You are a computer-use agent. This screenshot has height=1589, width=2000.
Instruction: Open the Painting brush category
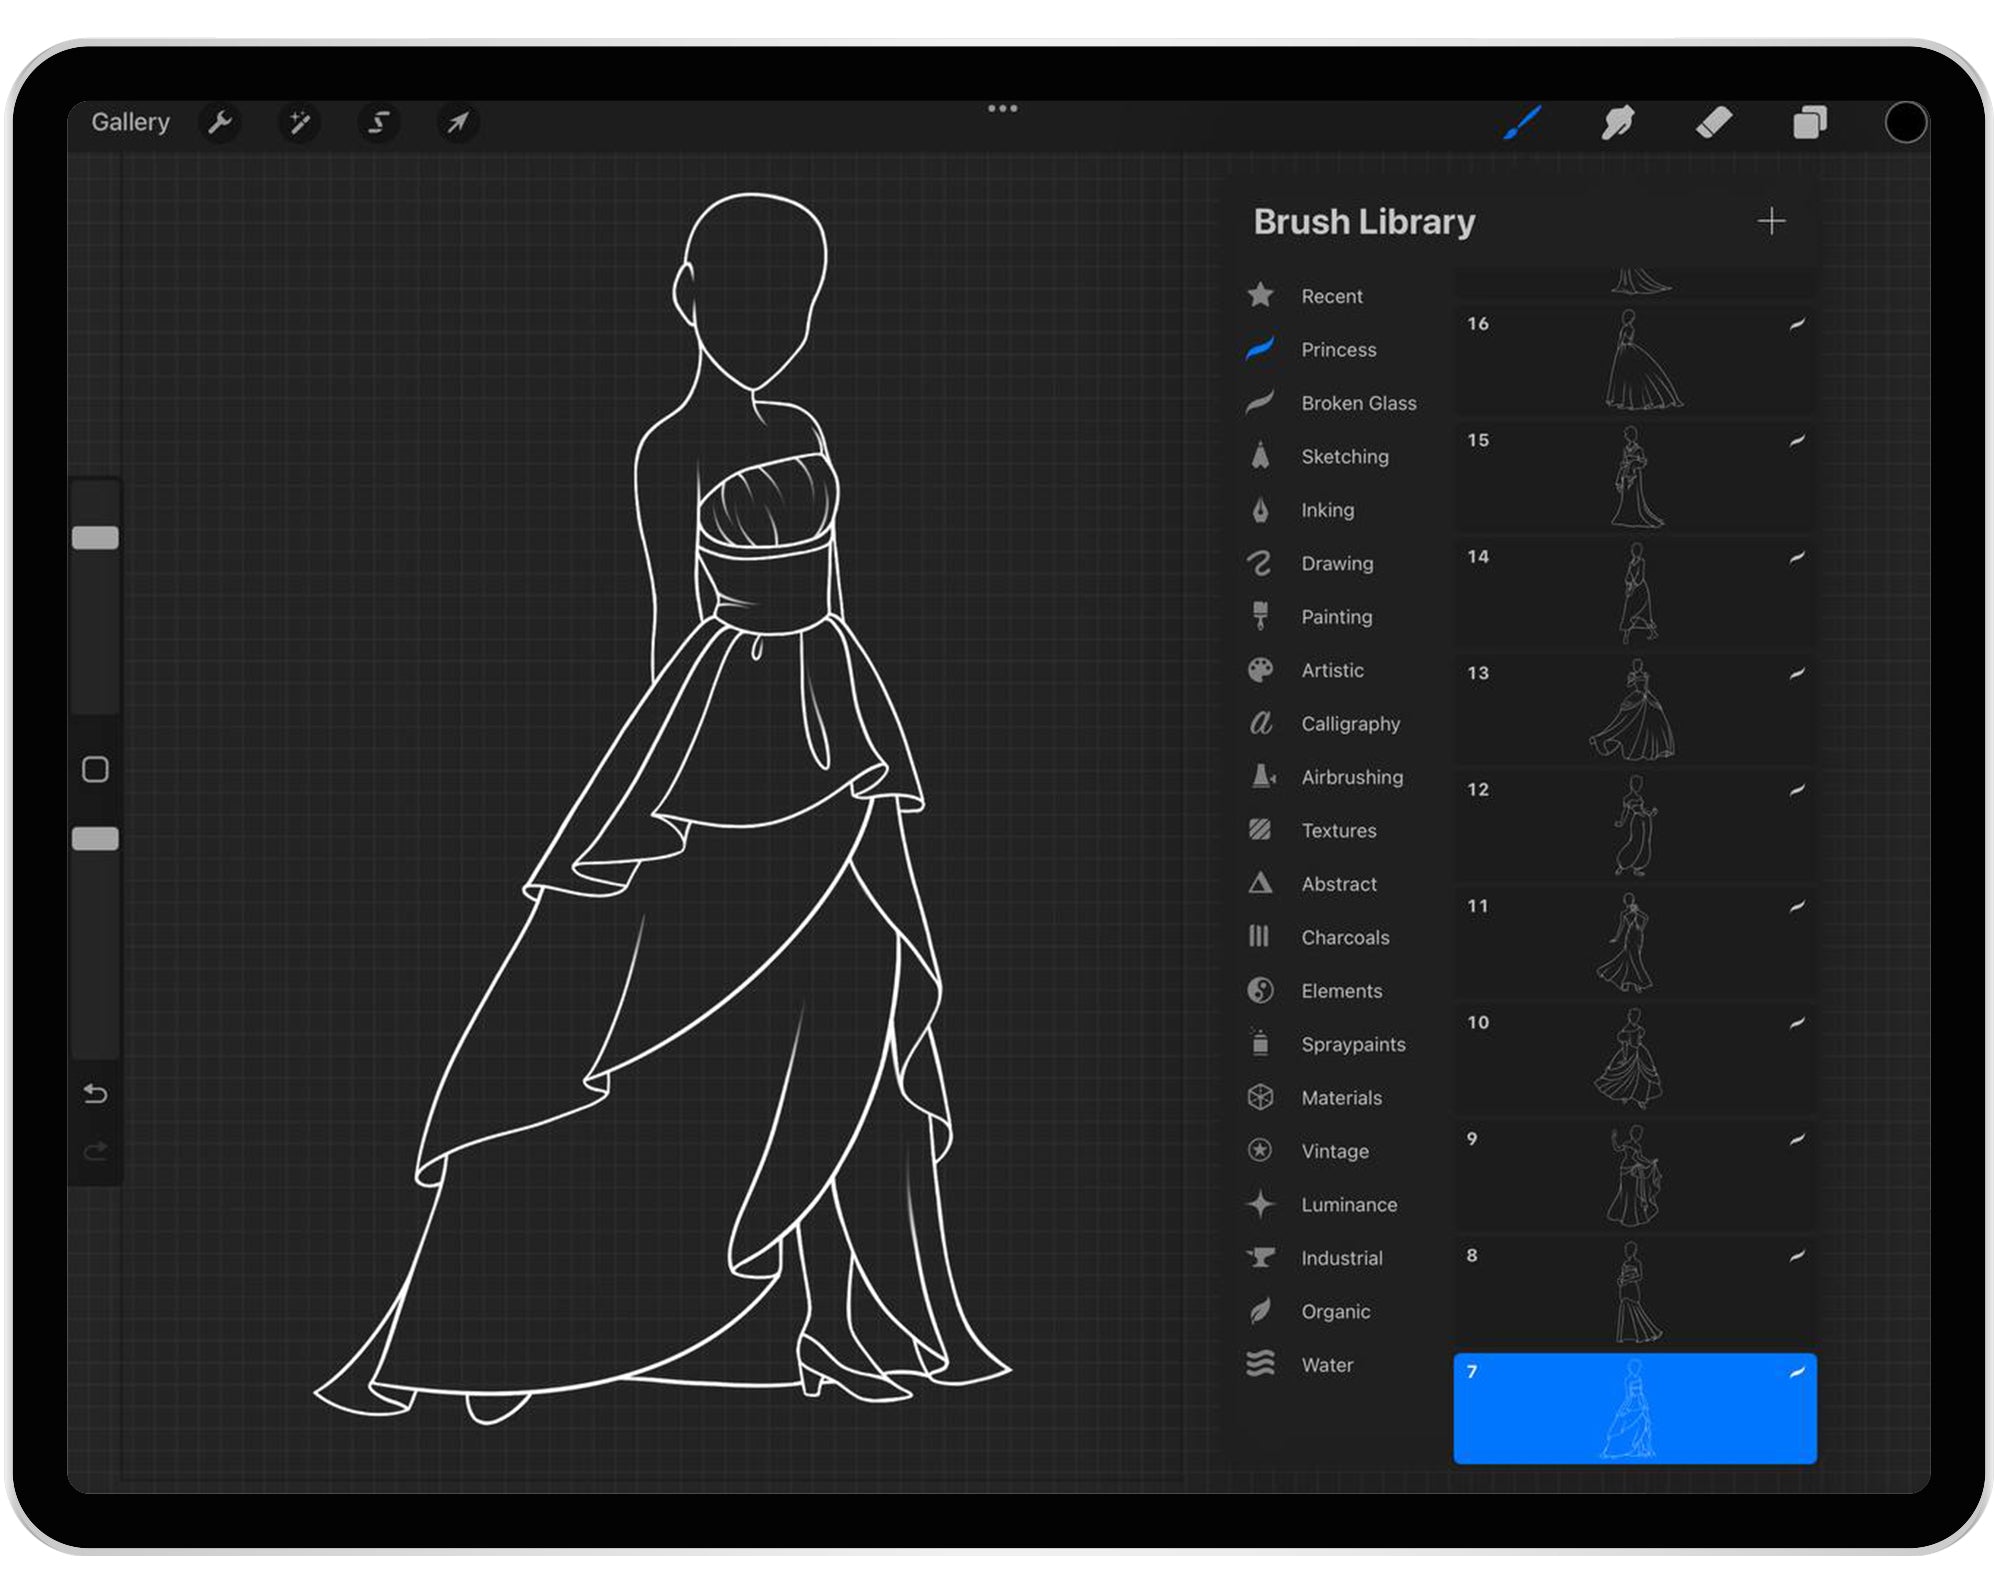tap(1335, 617)
